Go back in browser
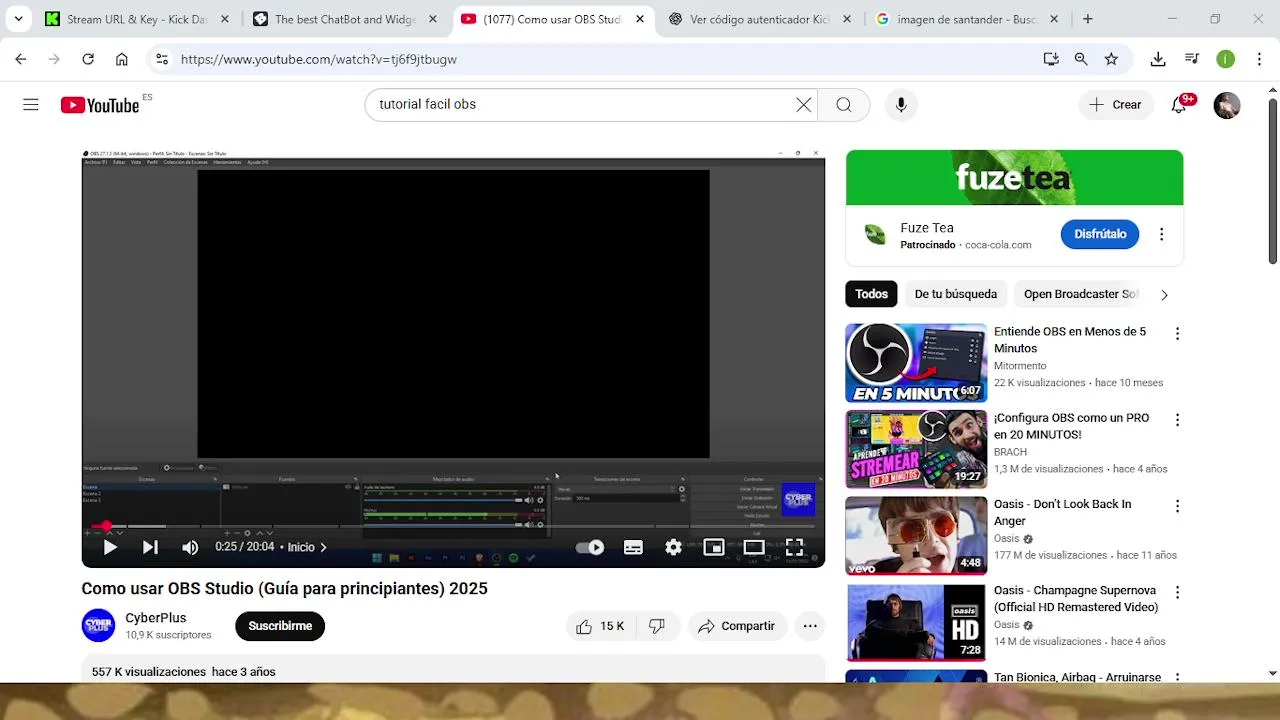Viewport: 1280px width, 720px height. 21,60
